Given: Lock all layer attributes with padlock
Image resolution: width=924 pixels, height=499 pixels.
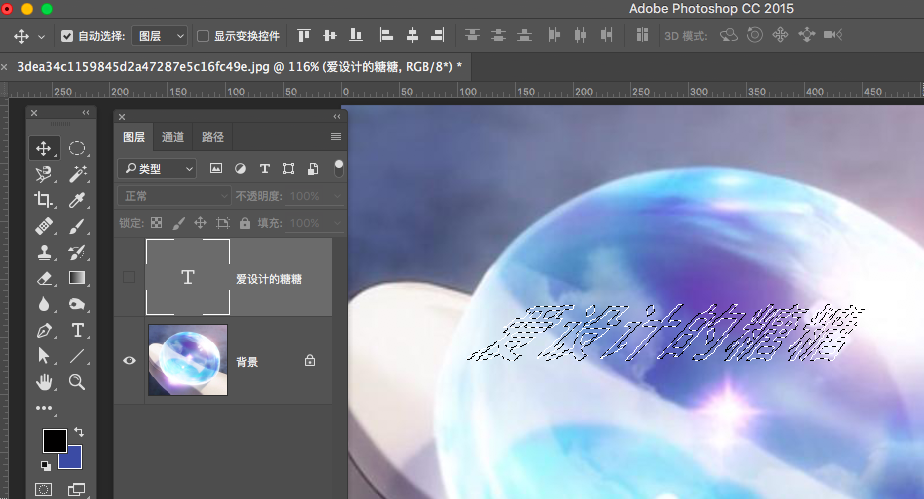Looking at the screenshot, I should point(245,223).
